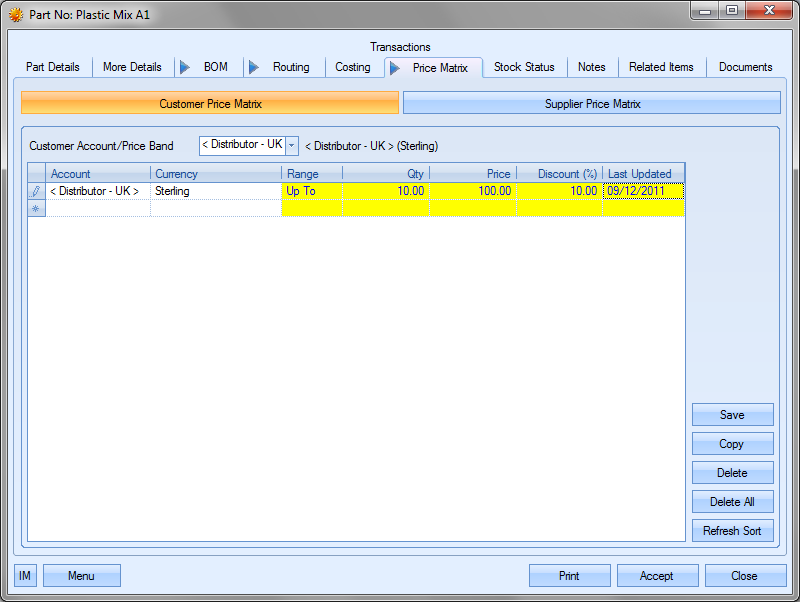Click the Delete All button
This screenshot has width=800, height=602.
[732, 502]
